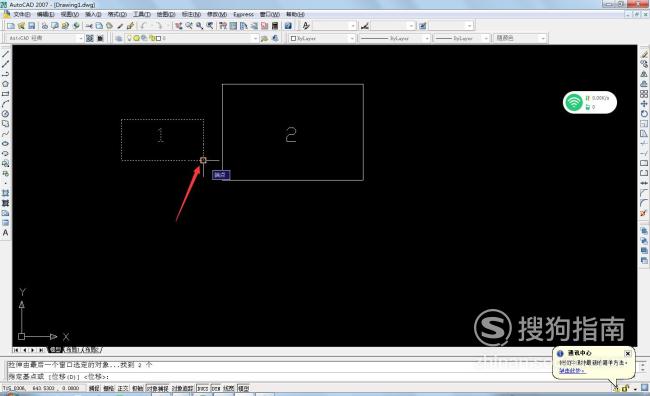Select the Ellipse tool
Viewport: 650px width, 396px height.
(5, 144)
